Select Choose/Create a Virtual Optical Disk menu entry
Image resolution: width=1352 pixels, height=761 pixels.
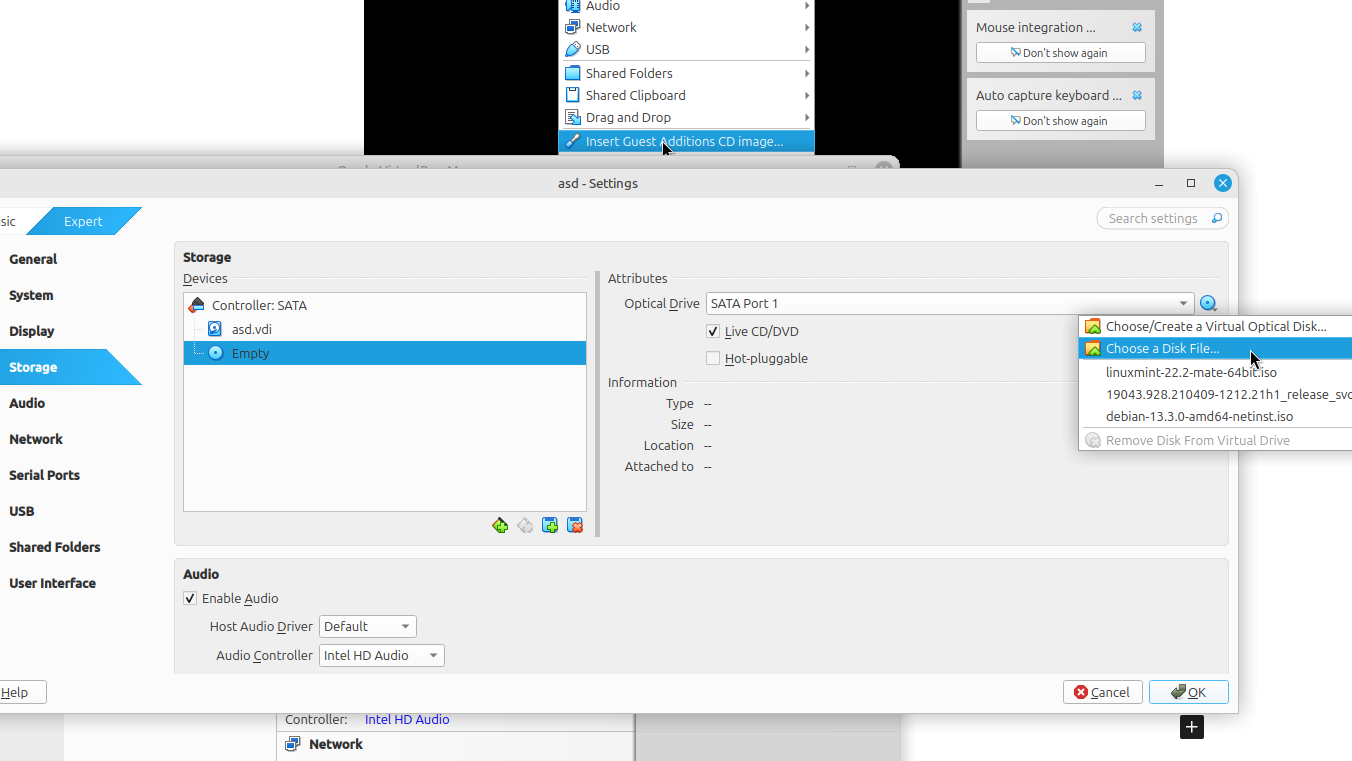click(x=1215, y=327)
